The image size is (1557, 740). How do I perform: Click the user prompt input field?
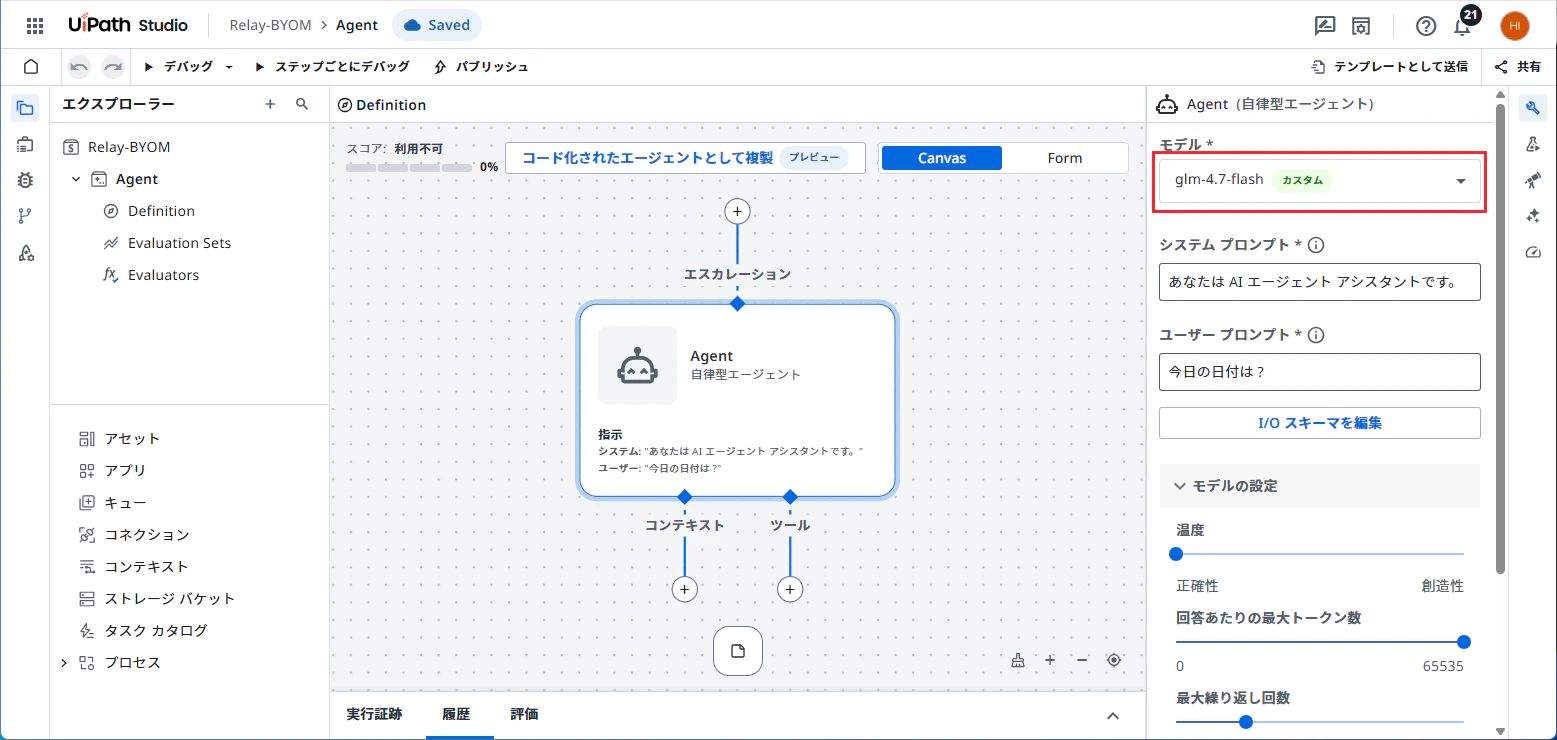(1319, 372)
